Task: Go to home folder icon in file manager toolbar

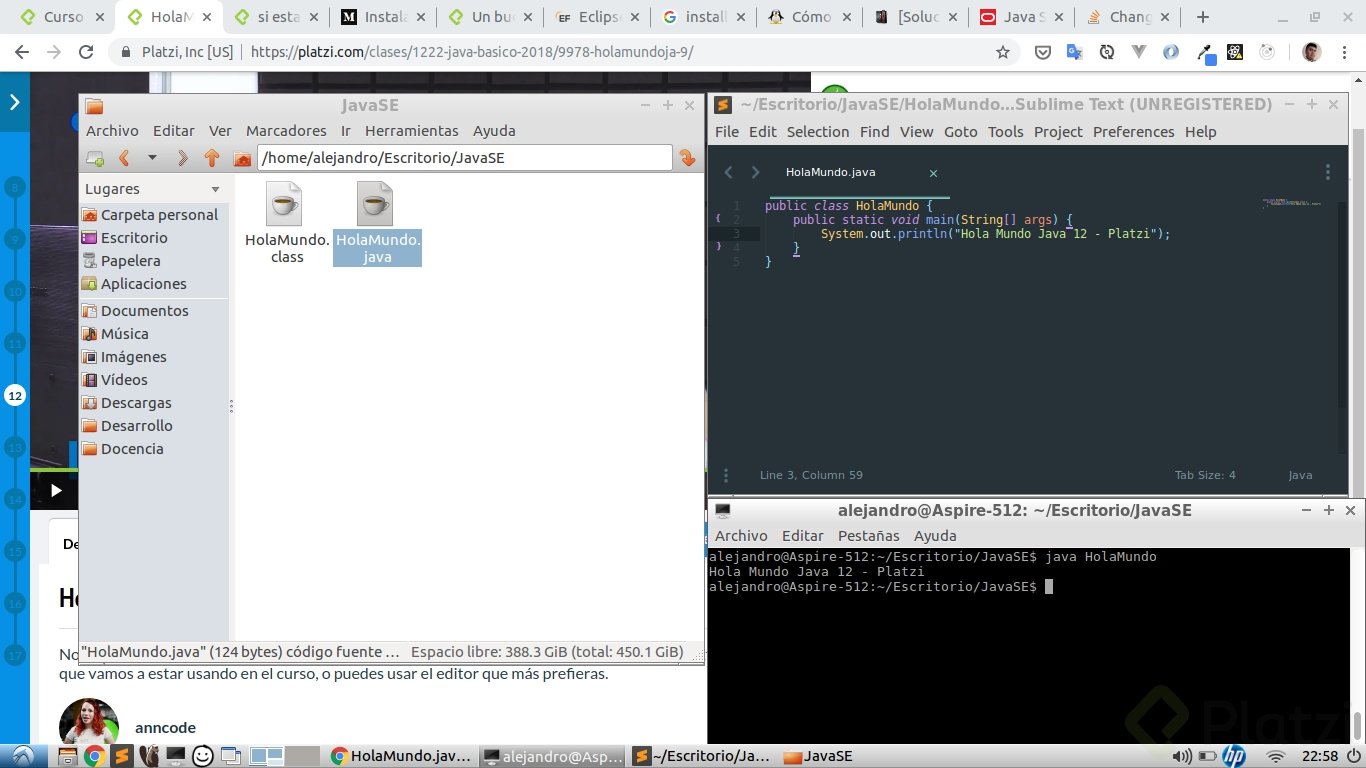Action: pyautogui.click(x=242, y=158)
